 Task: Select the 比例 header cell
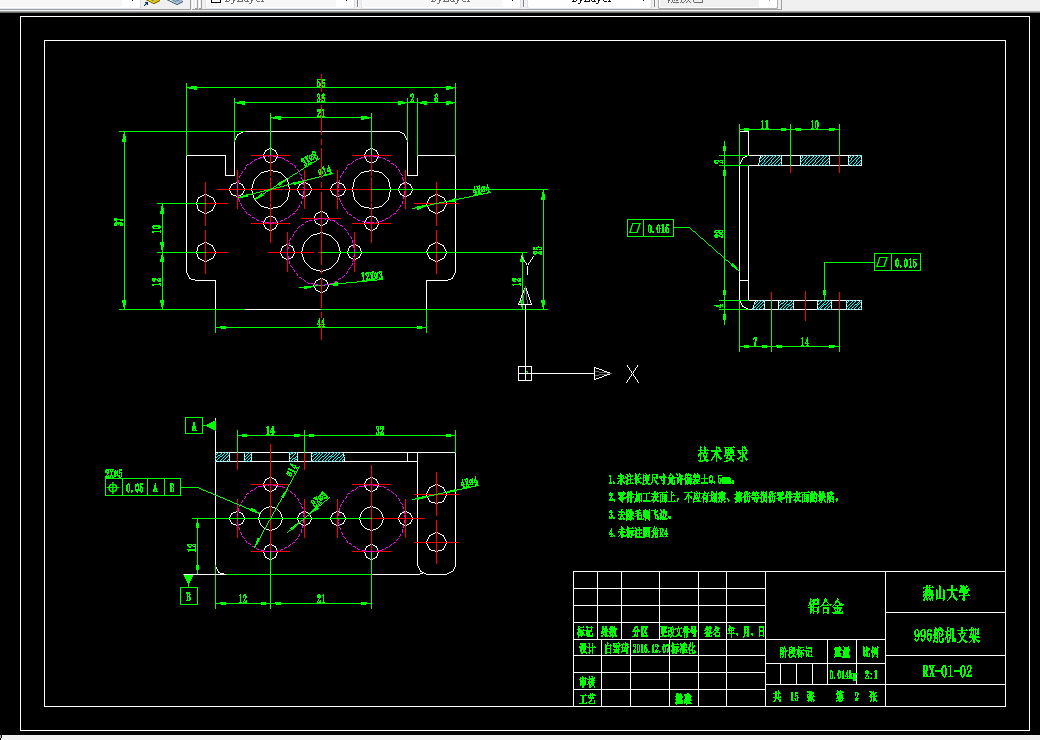tap(871, 652)
